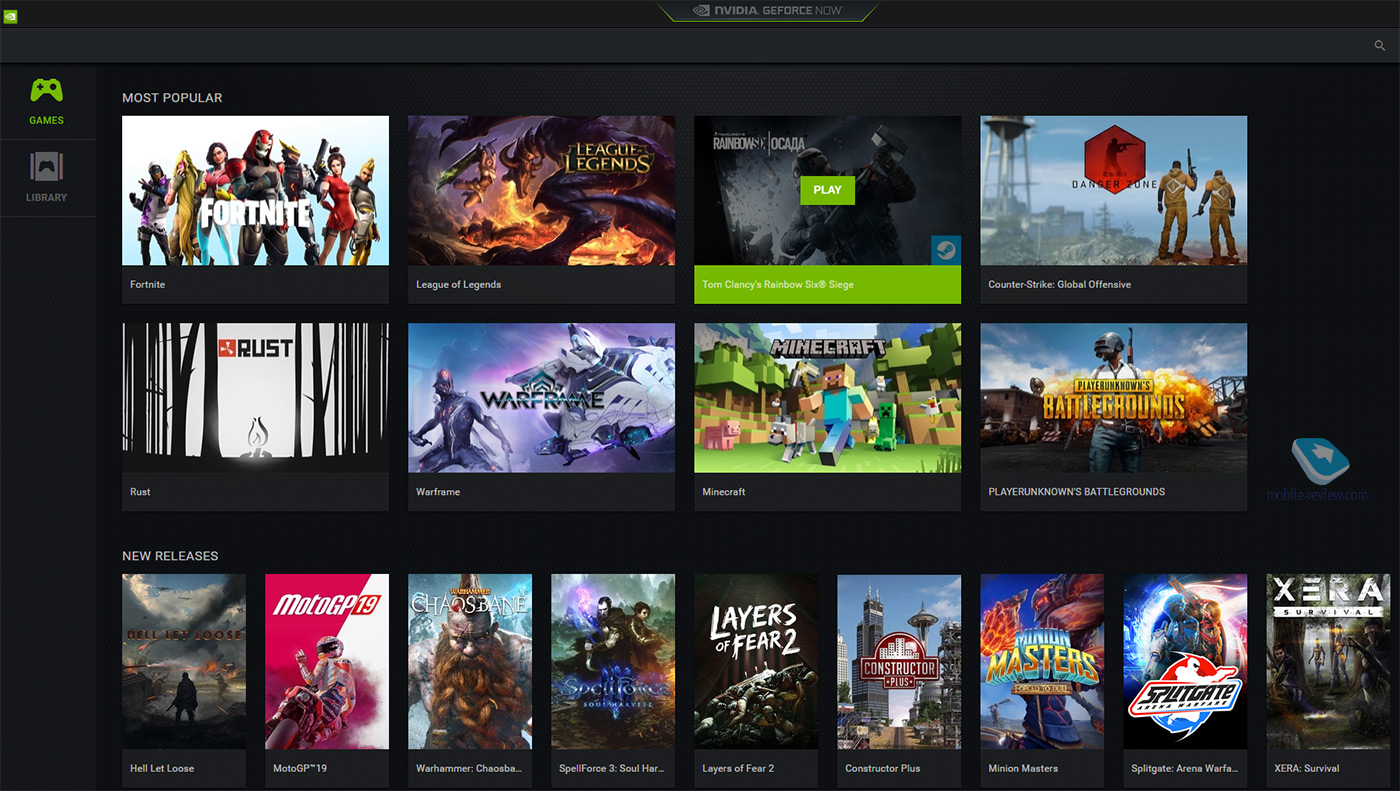Screen dimensions: 1400x791
Task: Select the Games controller icon in the sidebar
Action: click(46, 90)
